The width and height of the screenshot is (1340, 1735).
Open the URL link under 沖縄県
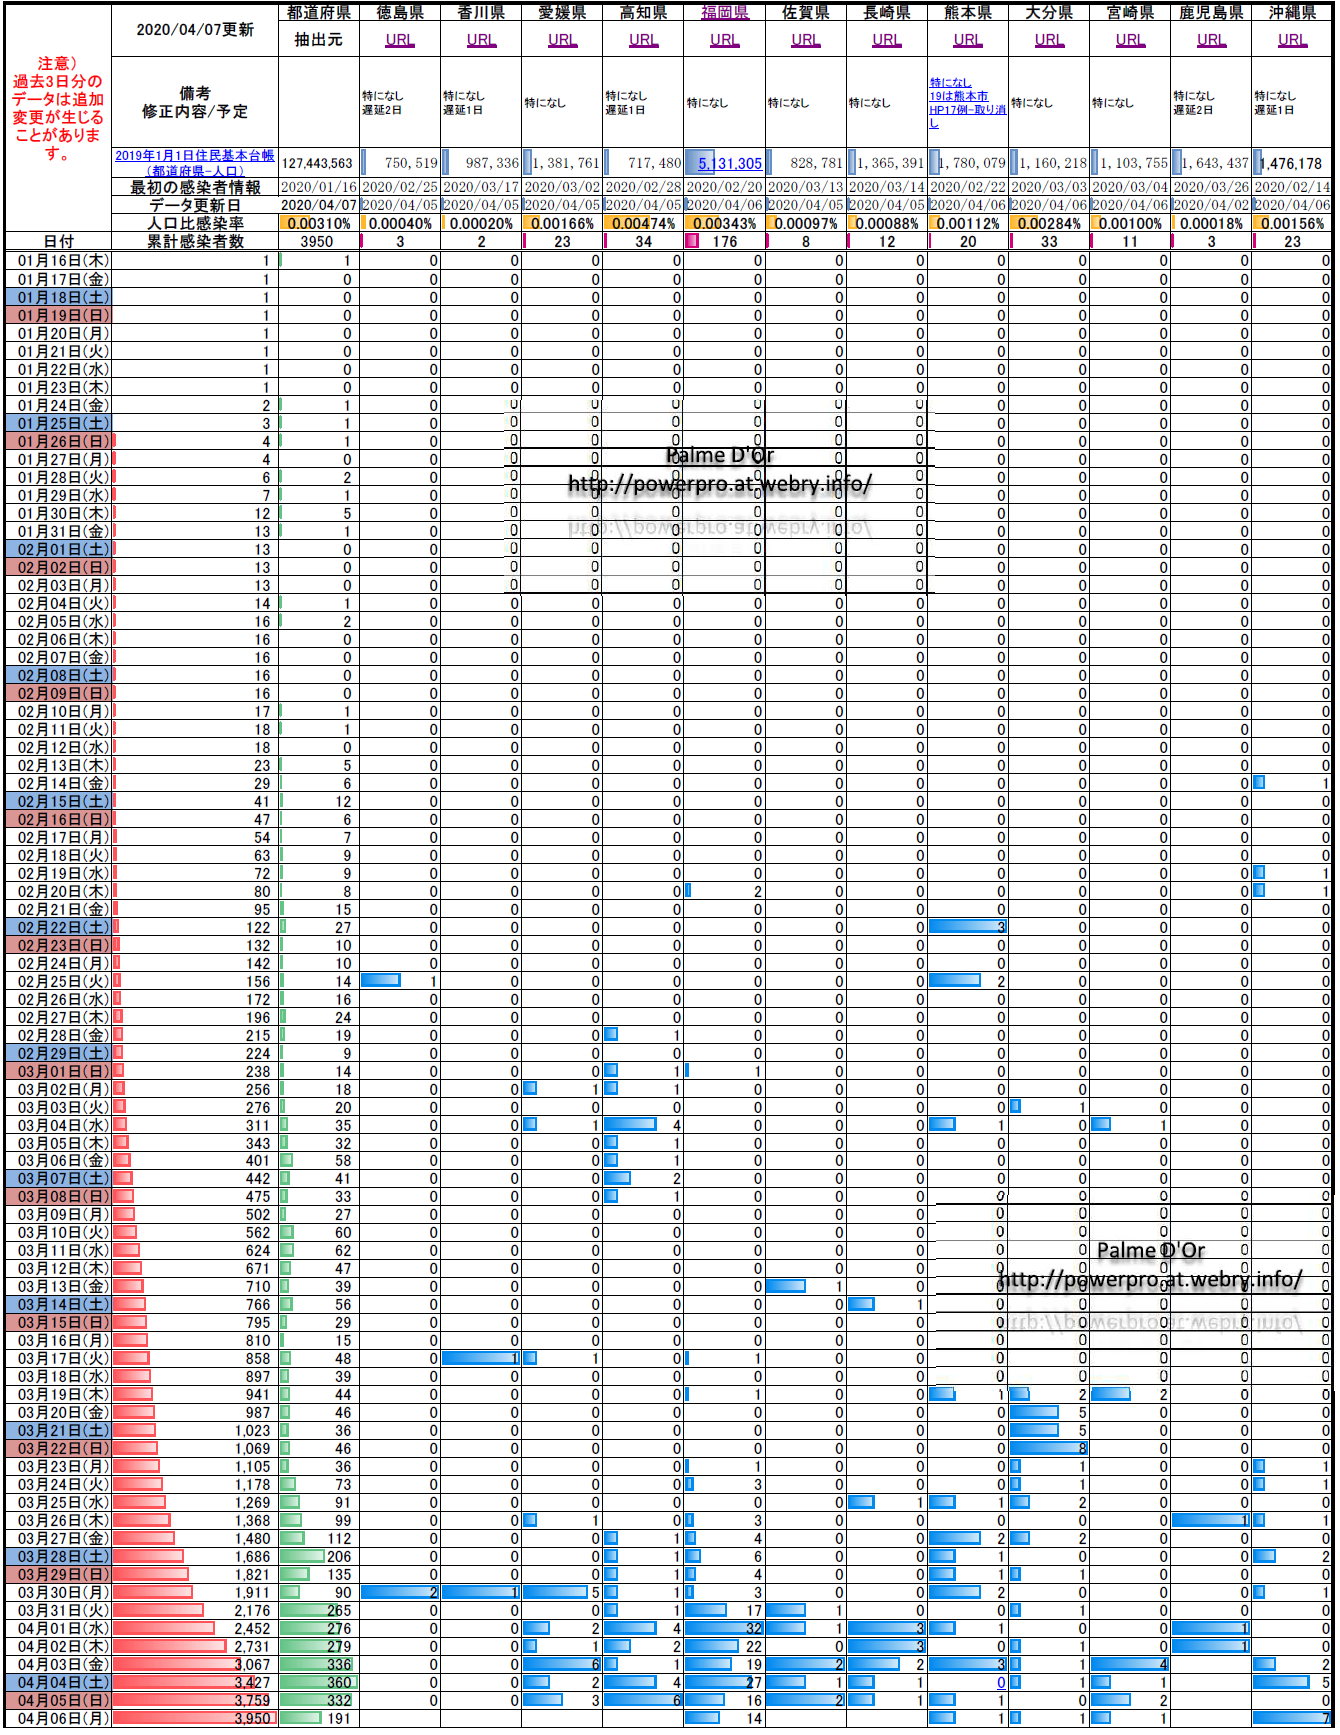[1292, 40]
